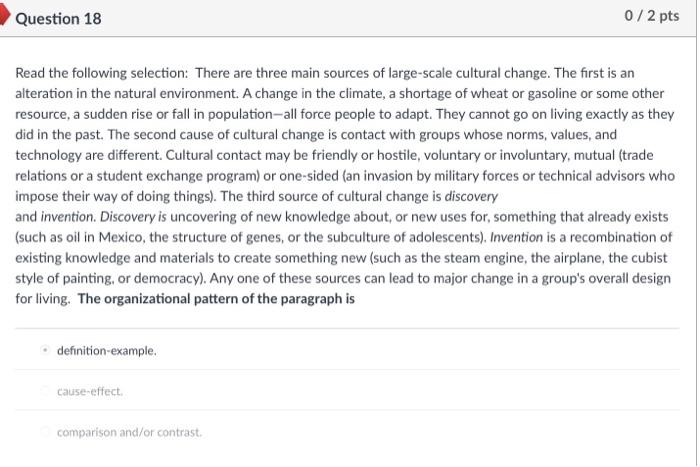Click the gray header bar between title and score
Image resolution: width=700 pixels, height=467 pixels.
[362, 18]
